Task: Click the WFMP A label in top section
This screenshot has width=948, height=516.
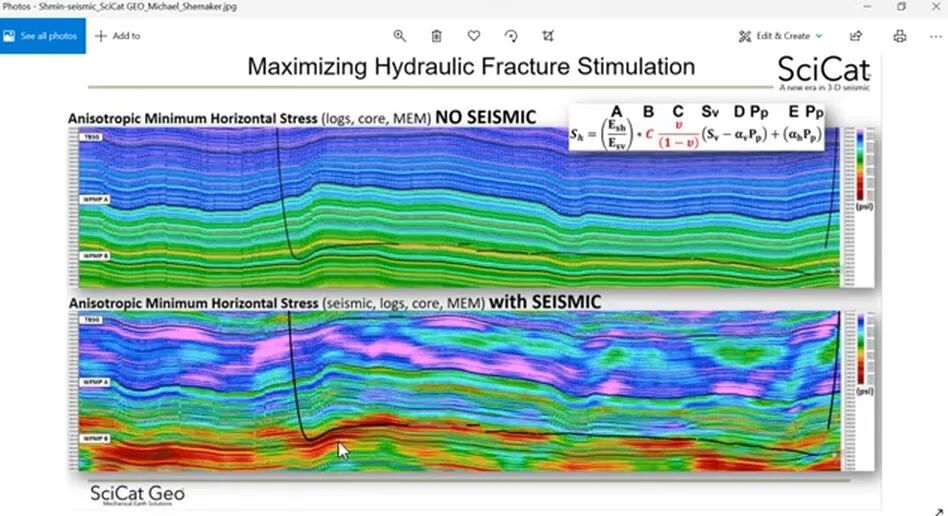Action: [x=96, y=199]
